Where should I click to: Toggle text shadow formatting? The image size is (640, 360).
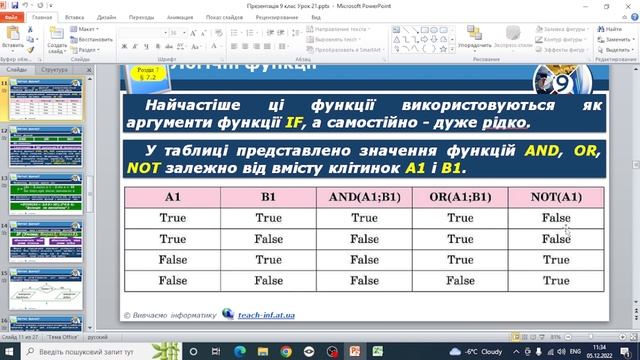[158, 47]
